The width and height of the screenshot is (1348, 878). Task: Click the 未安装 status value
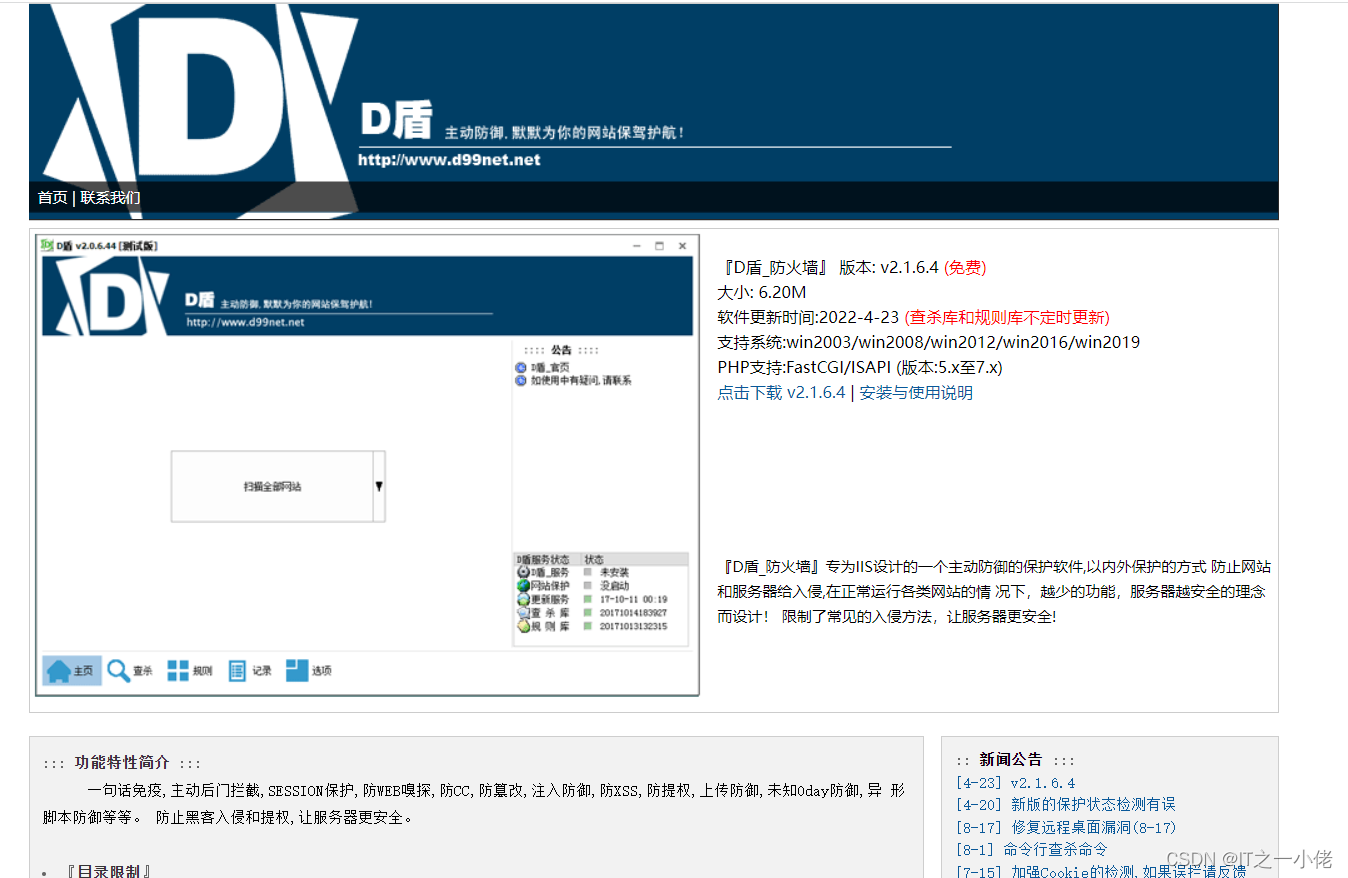coord(614,572)
